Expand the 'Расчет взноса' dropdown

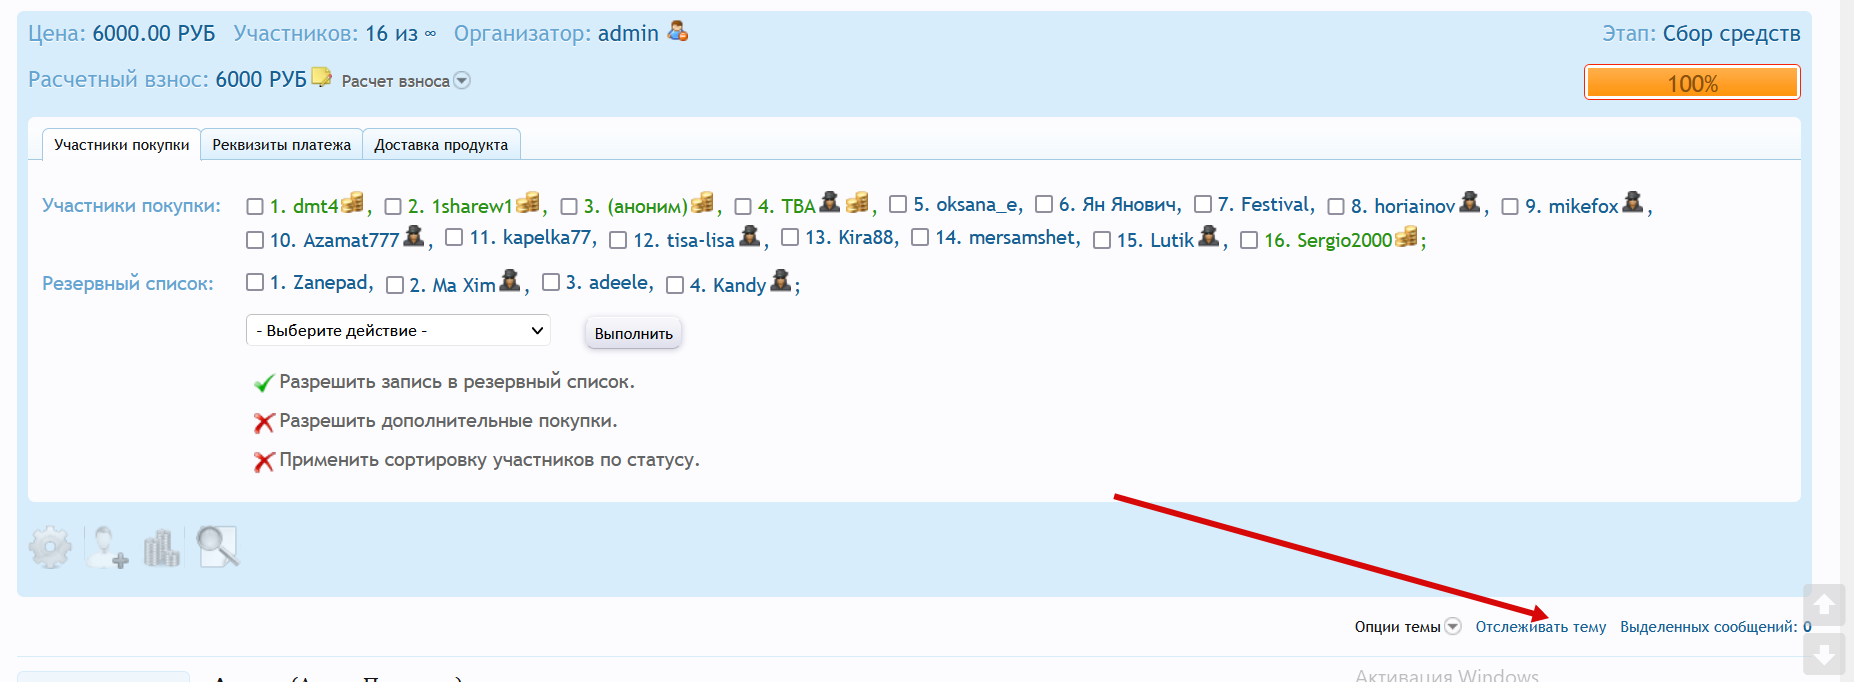click(x=462, y=81)
